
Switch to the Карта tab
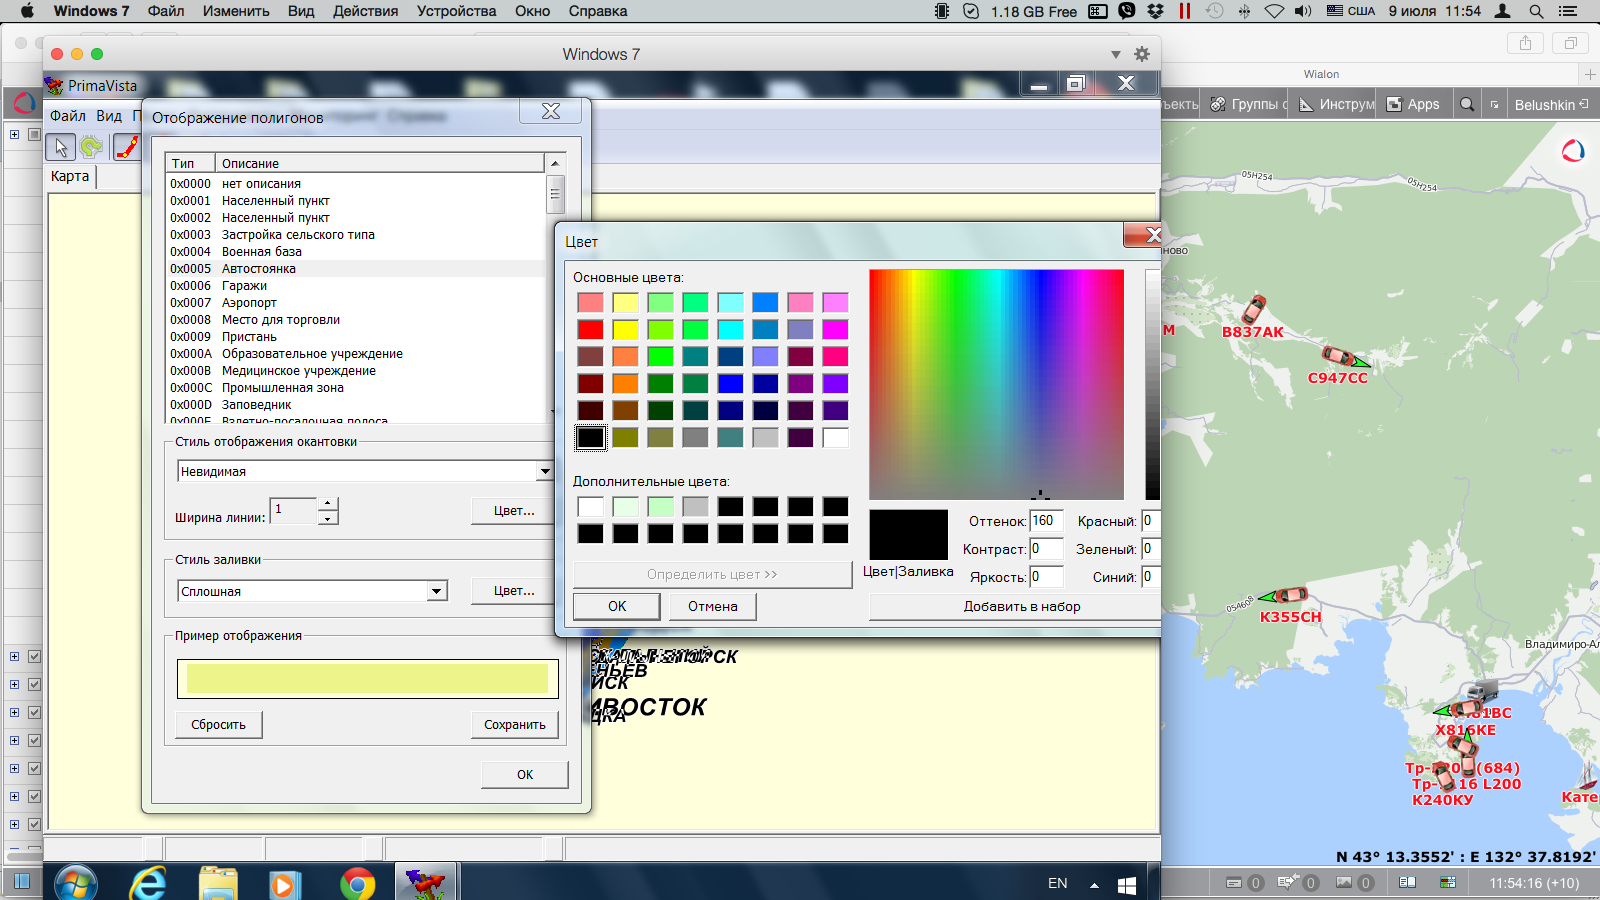pos(70,176)
